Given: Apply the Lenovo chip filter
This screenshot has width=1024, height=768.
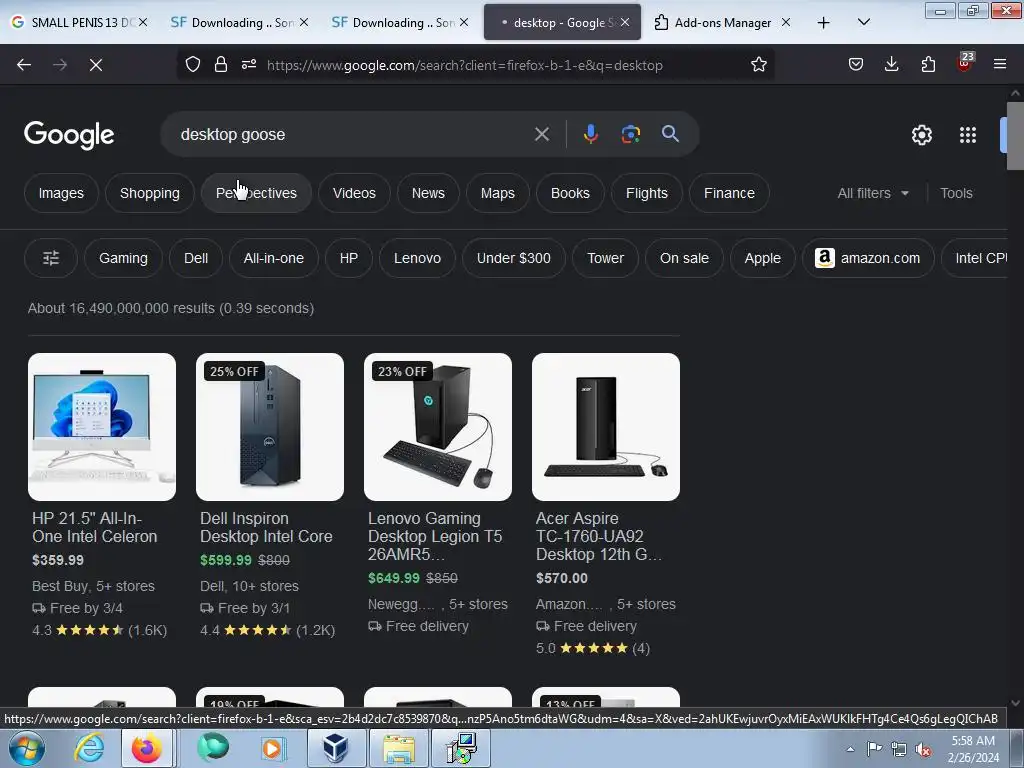Looking at the screenshot, I should [x=417, y=258].
